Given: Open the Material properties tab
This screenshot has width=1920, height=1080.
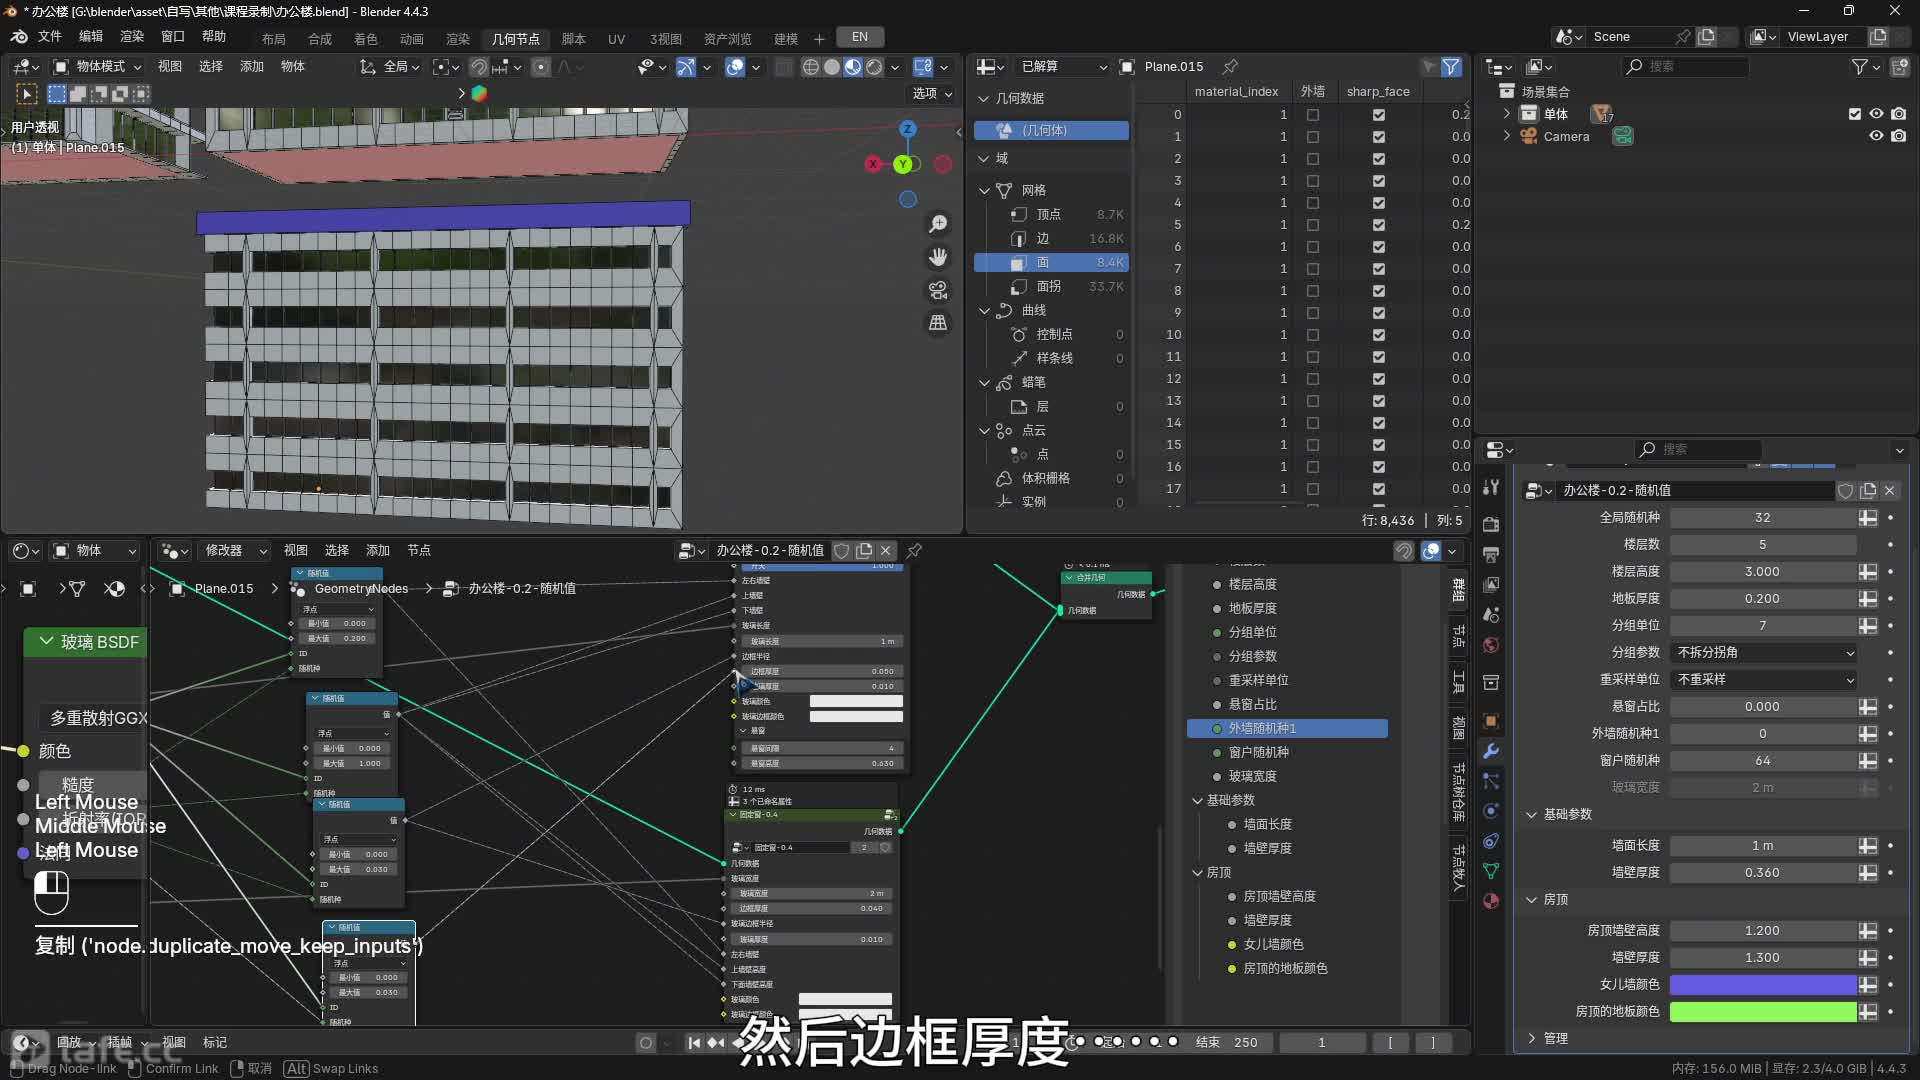Looking at the screenshot, I should click(1491, 901).
